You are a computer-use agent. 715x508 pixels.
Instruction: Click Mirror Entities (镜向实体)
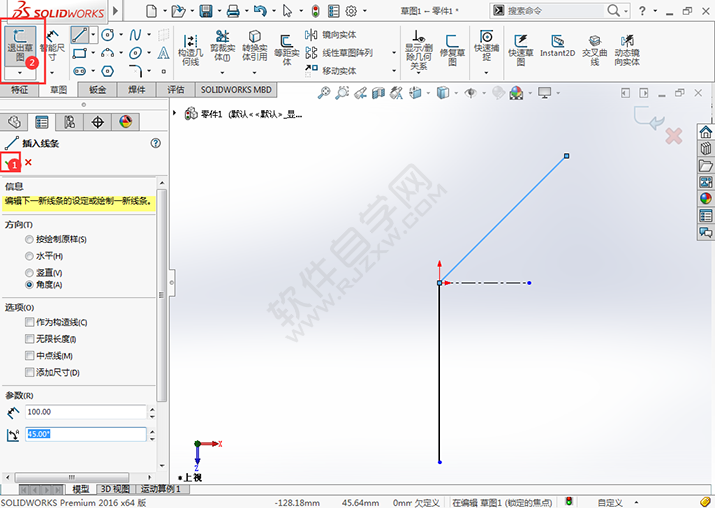(331, 35)
